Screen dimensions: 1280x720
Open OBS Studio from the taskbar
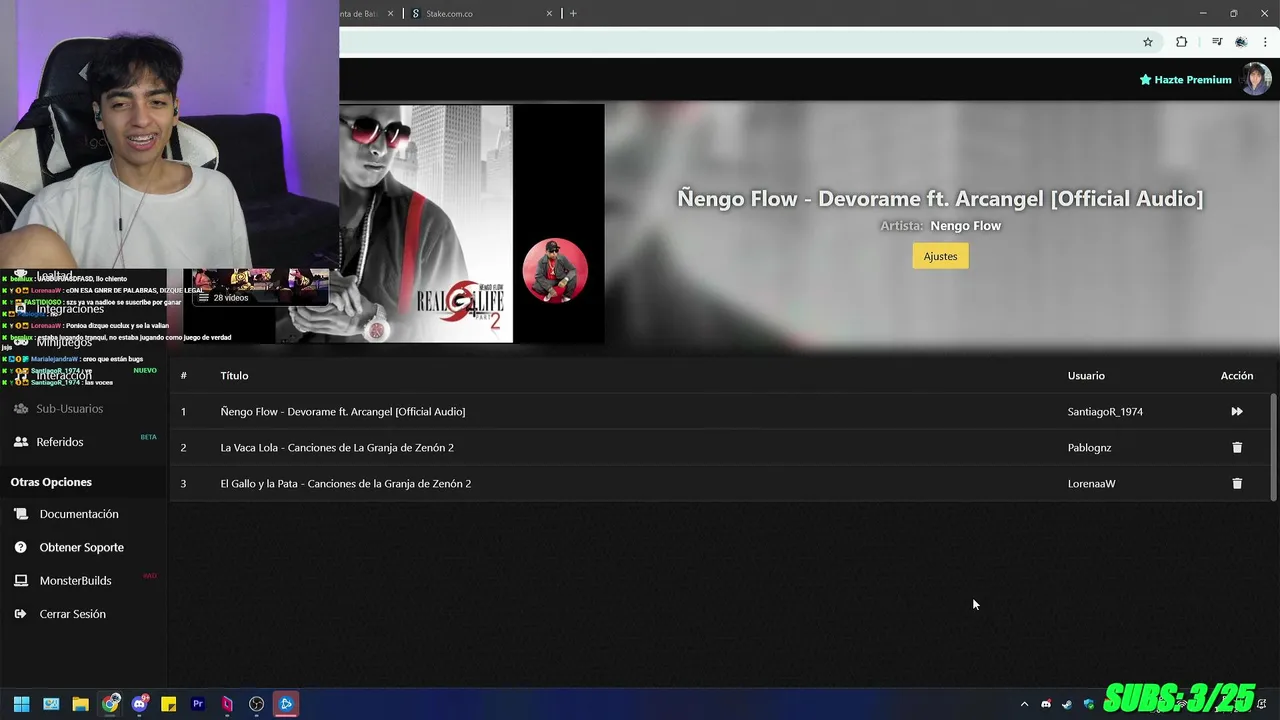(x=256, y=704)
